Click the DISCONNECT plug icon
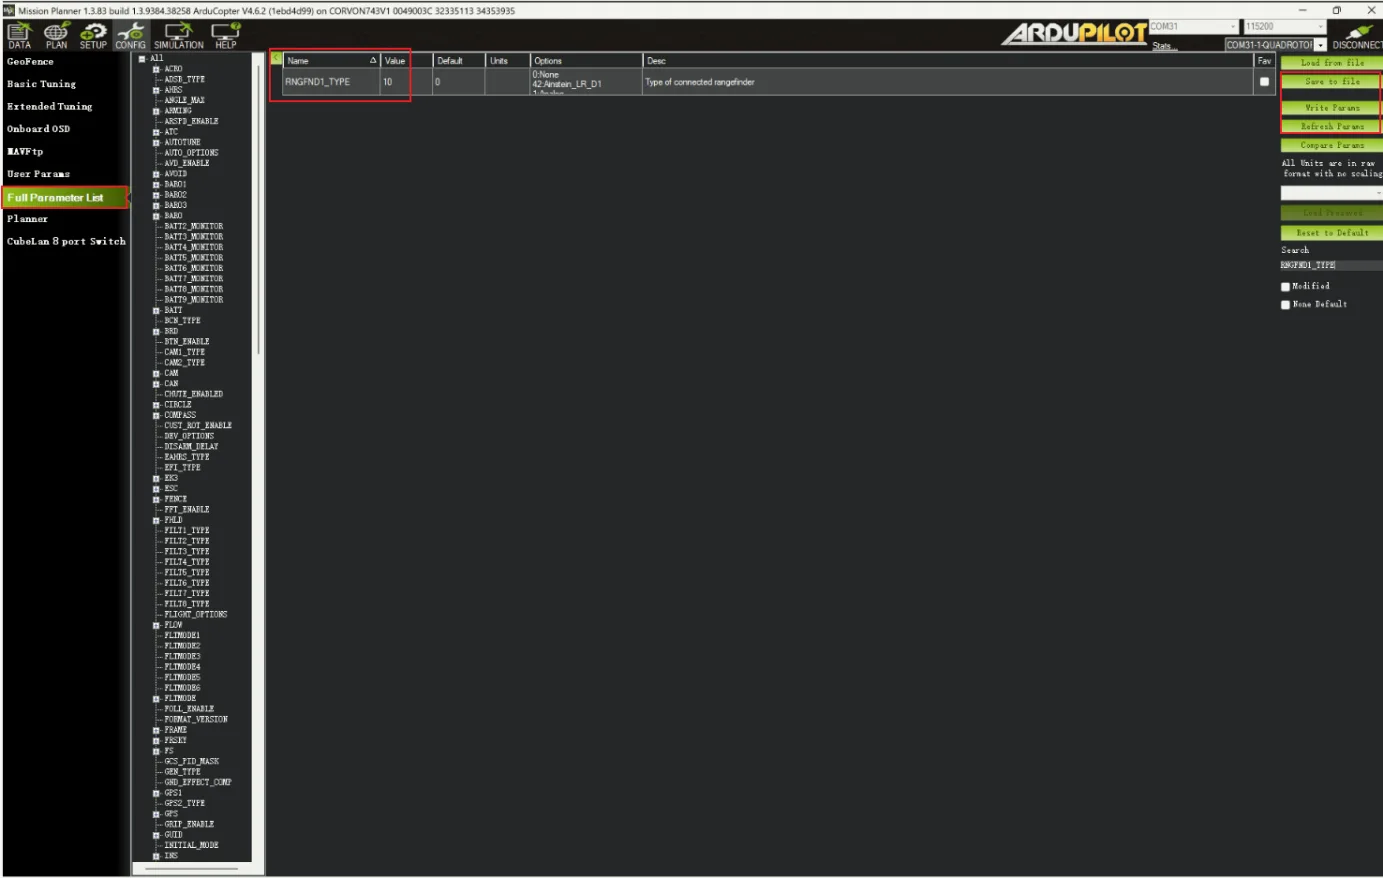The image size is (1383, 878). click(x=1357, y=37)
